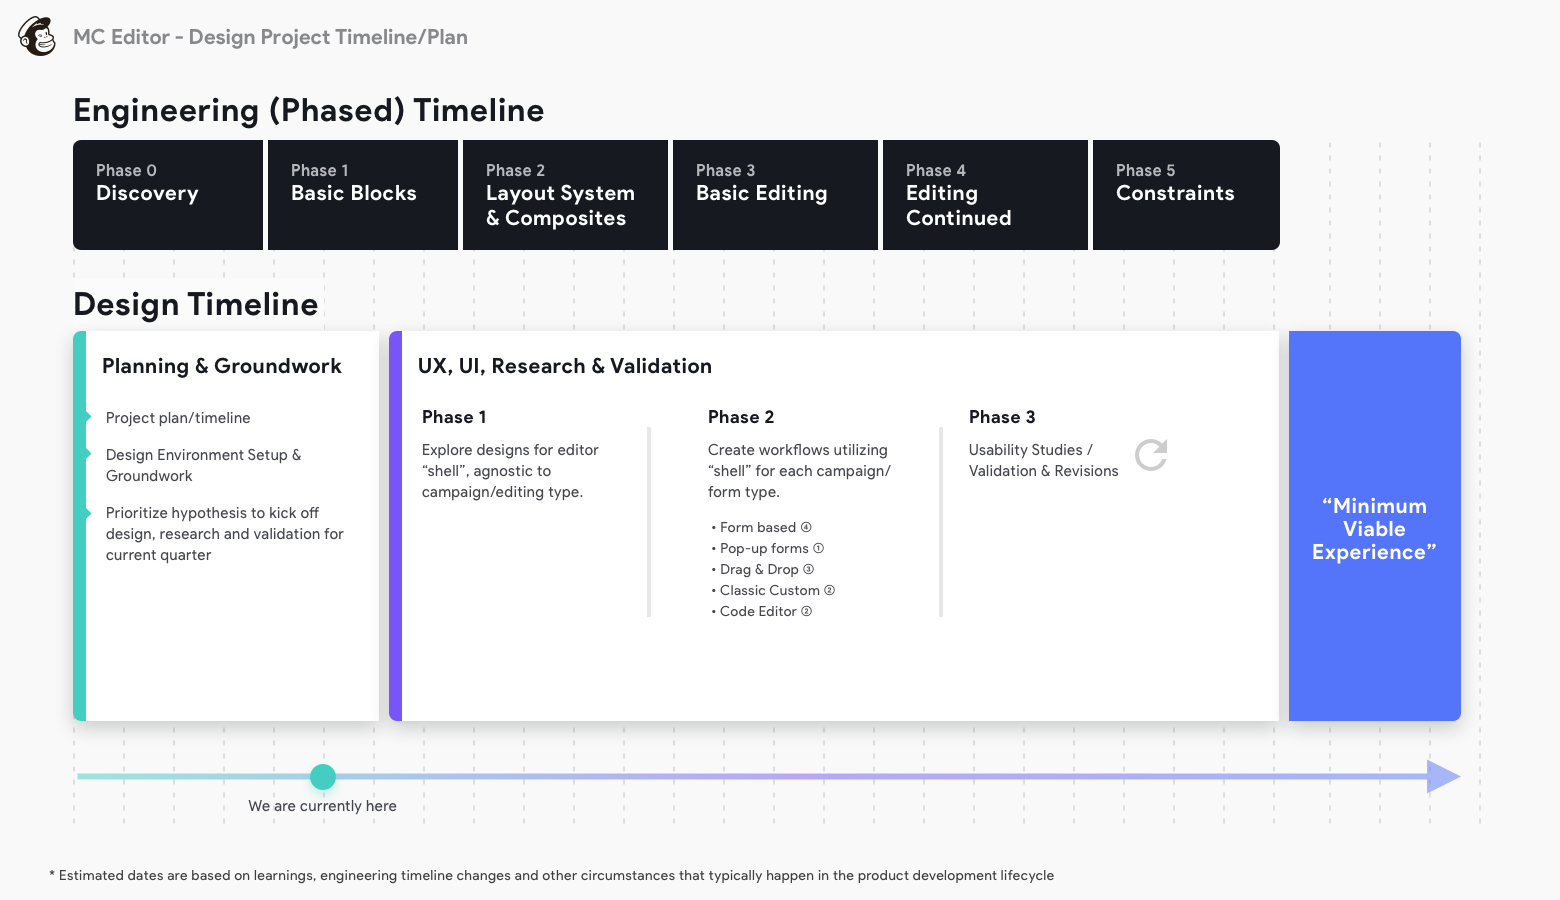Click circled number beside Form based
Viewport: 1560px width, 900px height.
point(806,527)
